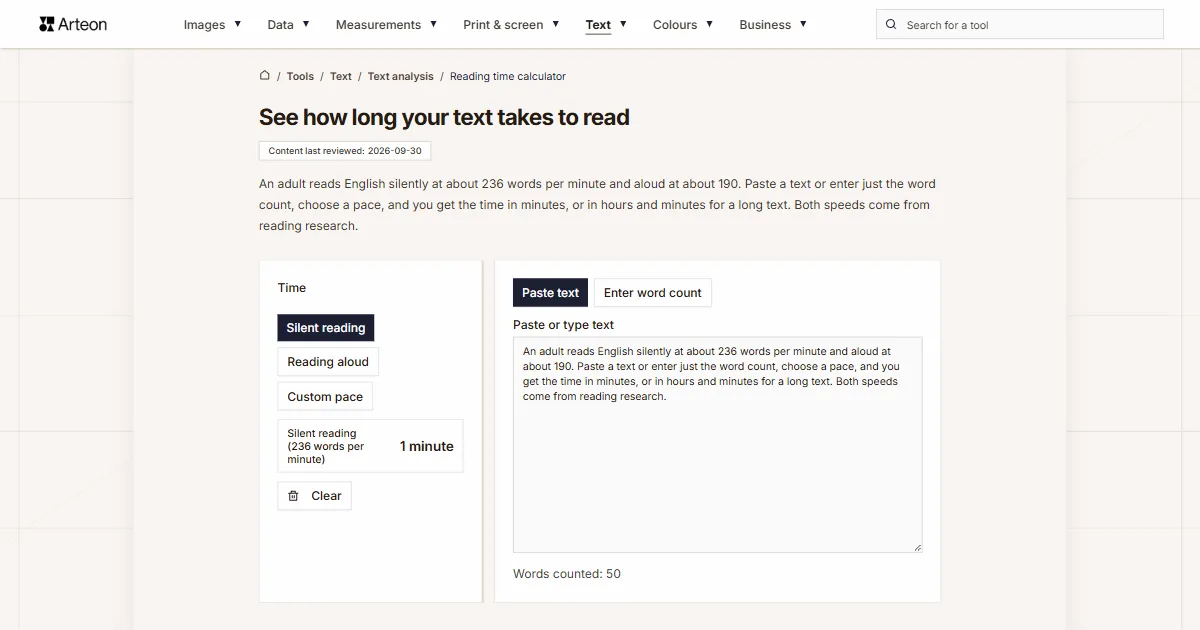Switch to the Paste text tab
Screen dimensions: 1200x630
point(550,292)
